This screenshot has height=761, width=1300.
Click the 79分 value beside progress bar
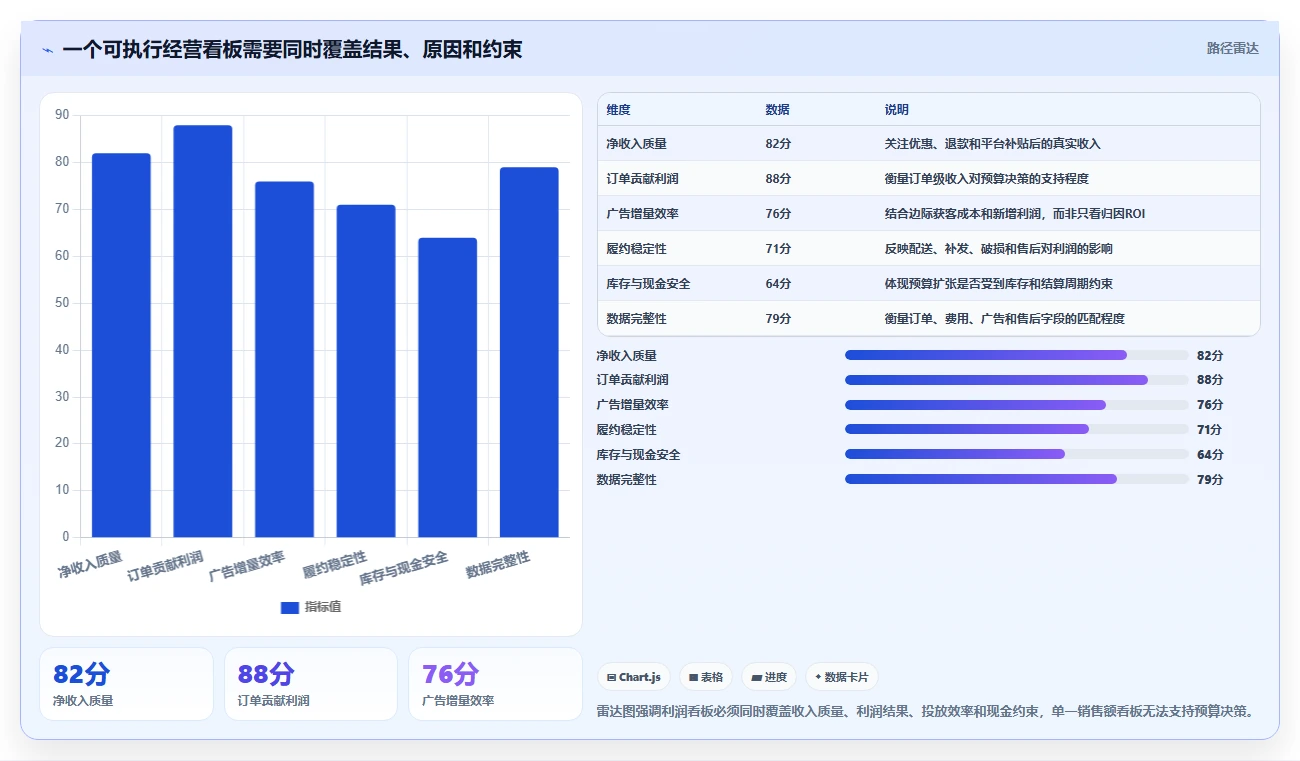coord(1210,480)
